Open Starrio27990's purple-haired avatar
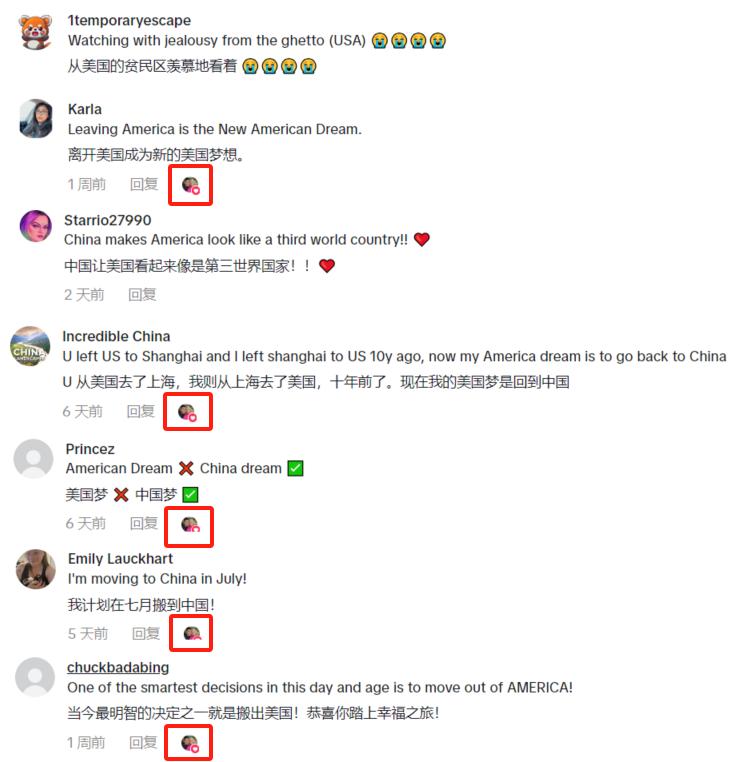Screen dimensions: 731x762 (35, 226)
